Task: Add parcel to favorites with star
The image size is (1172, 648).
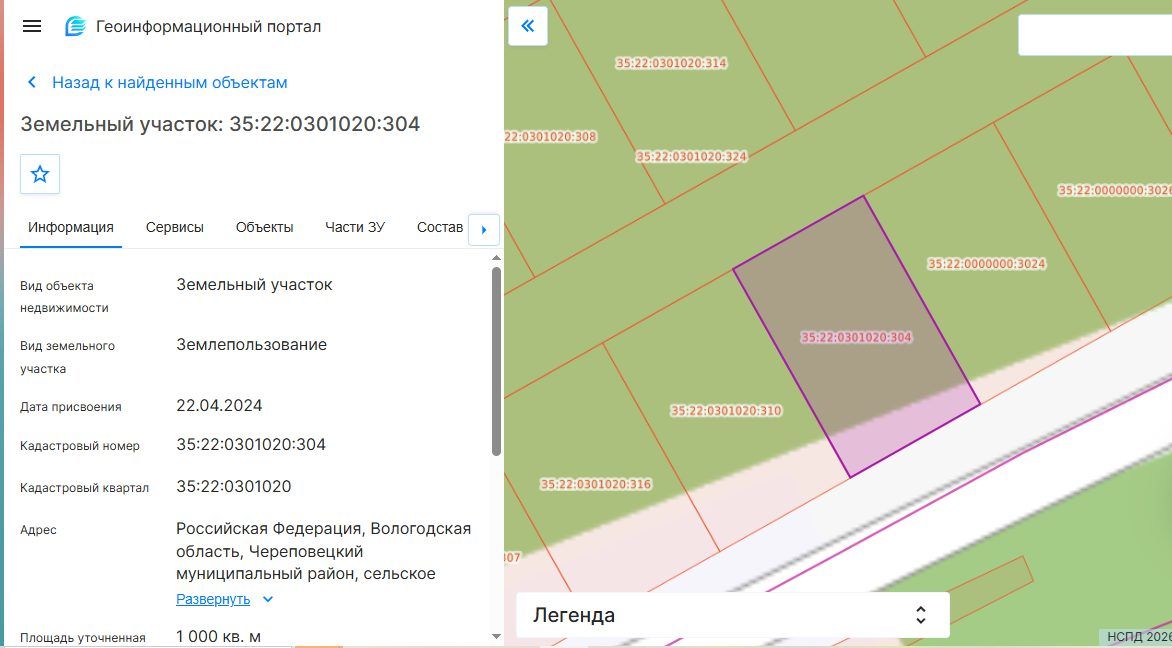Action: 40,174
